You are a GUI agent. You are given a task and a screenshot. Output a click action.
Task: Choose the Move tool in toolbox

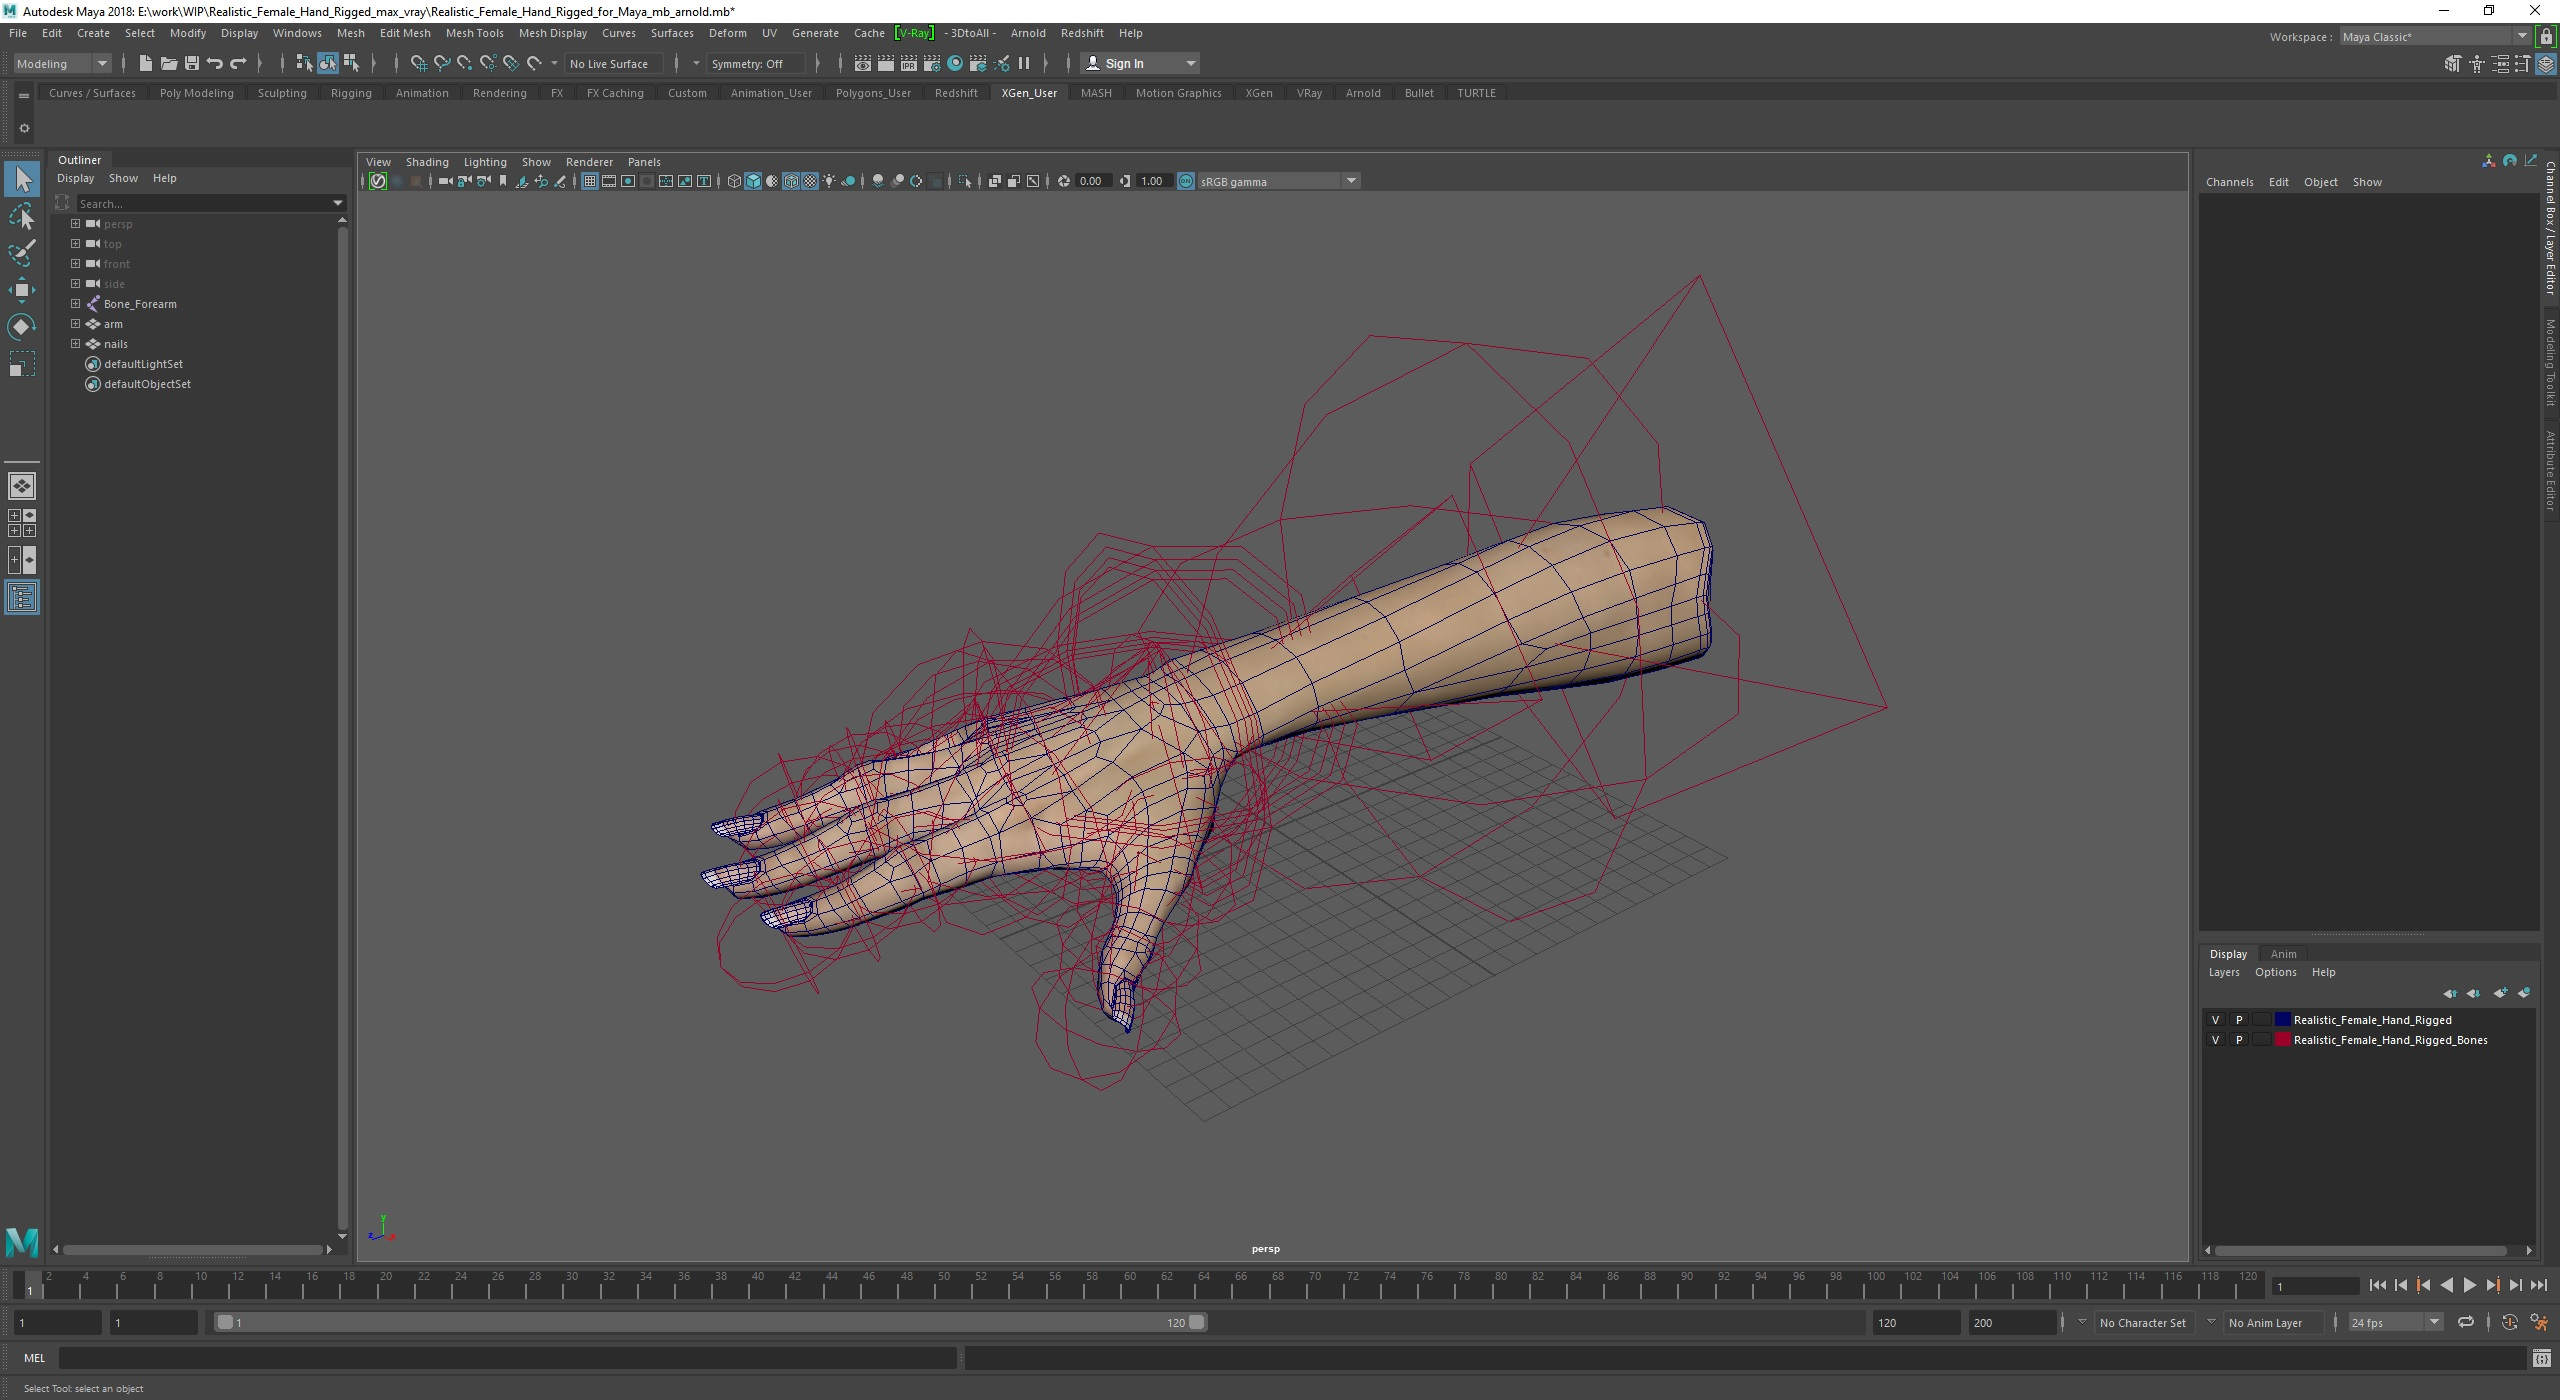tap(22, 290)
